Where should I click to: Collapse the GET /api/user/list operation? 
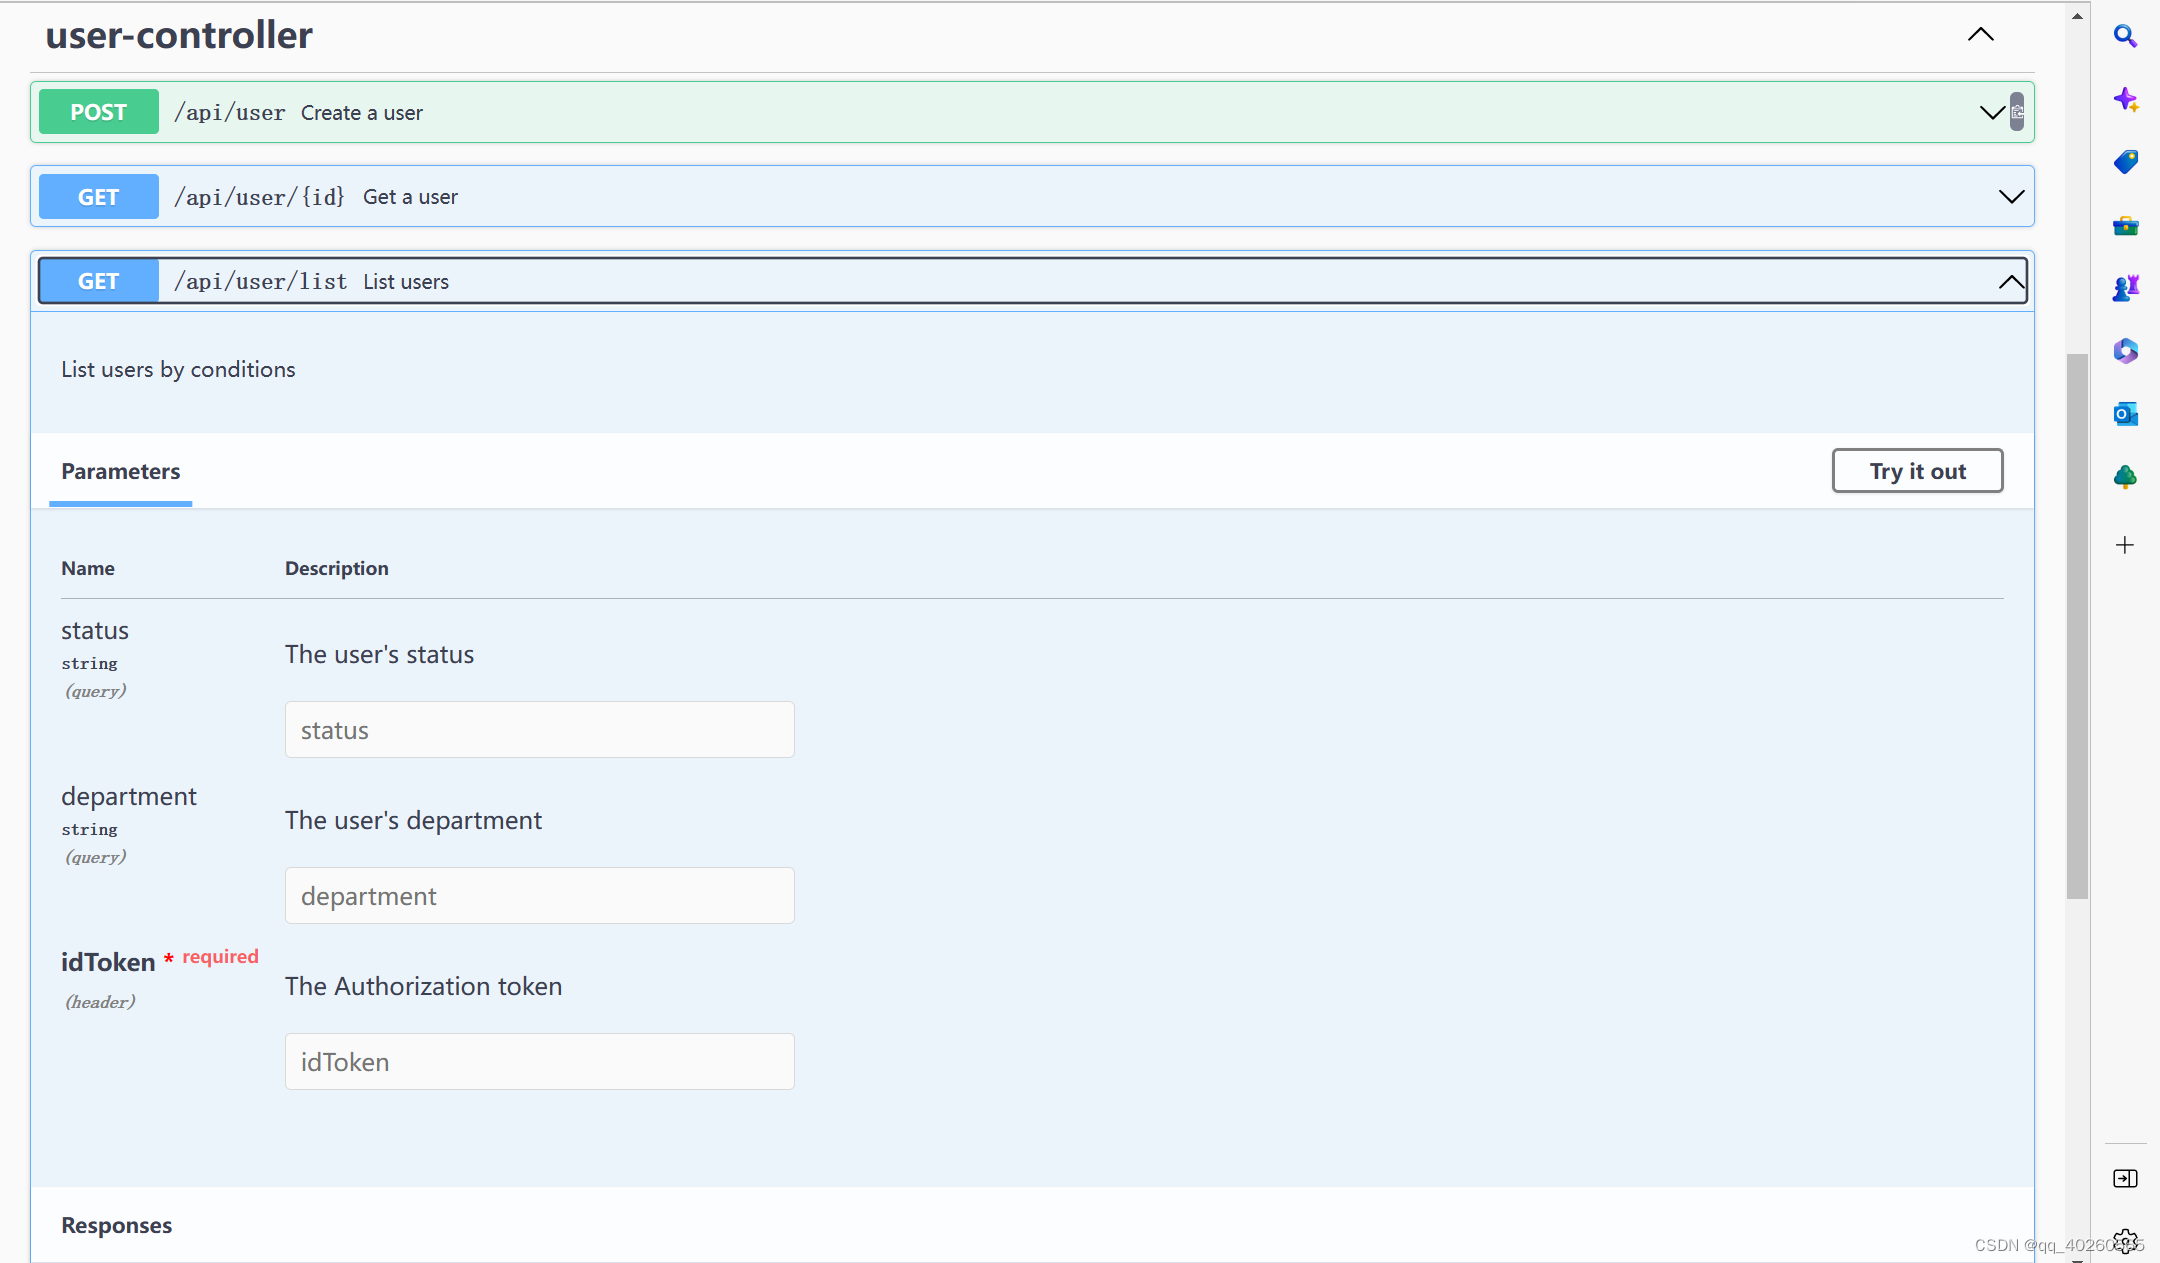(2011, 282)
